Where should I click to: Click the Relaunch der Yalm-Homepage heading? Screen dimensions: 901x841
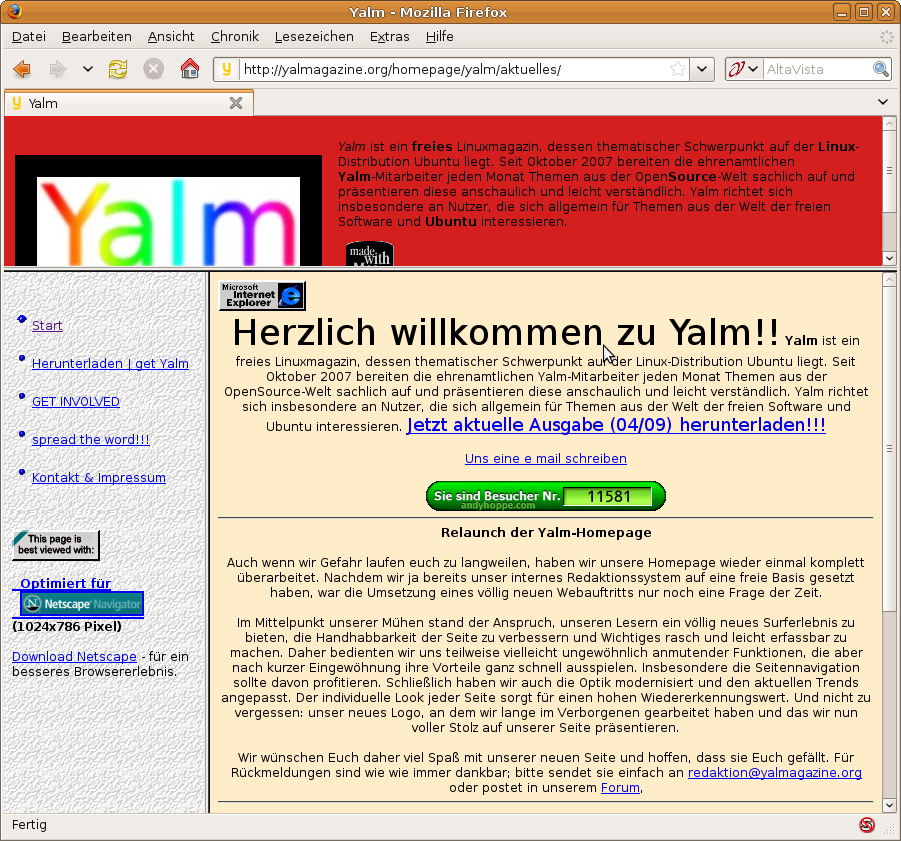(546, 533)
